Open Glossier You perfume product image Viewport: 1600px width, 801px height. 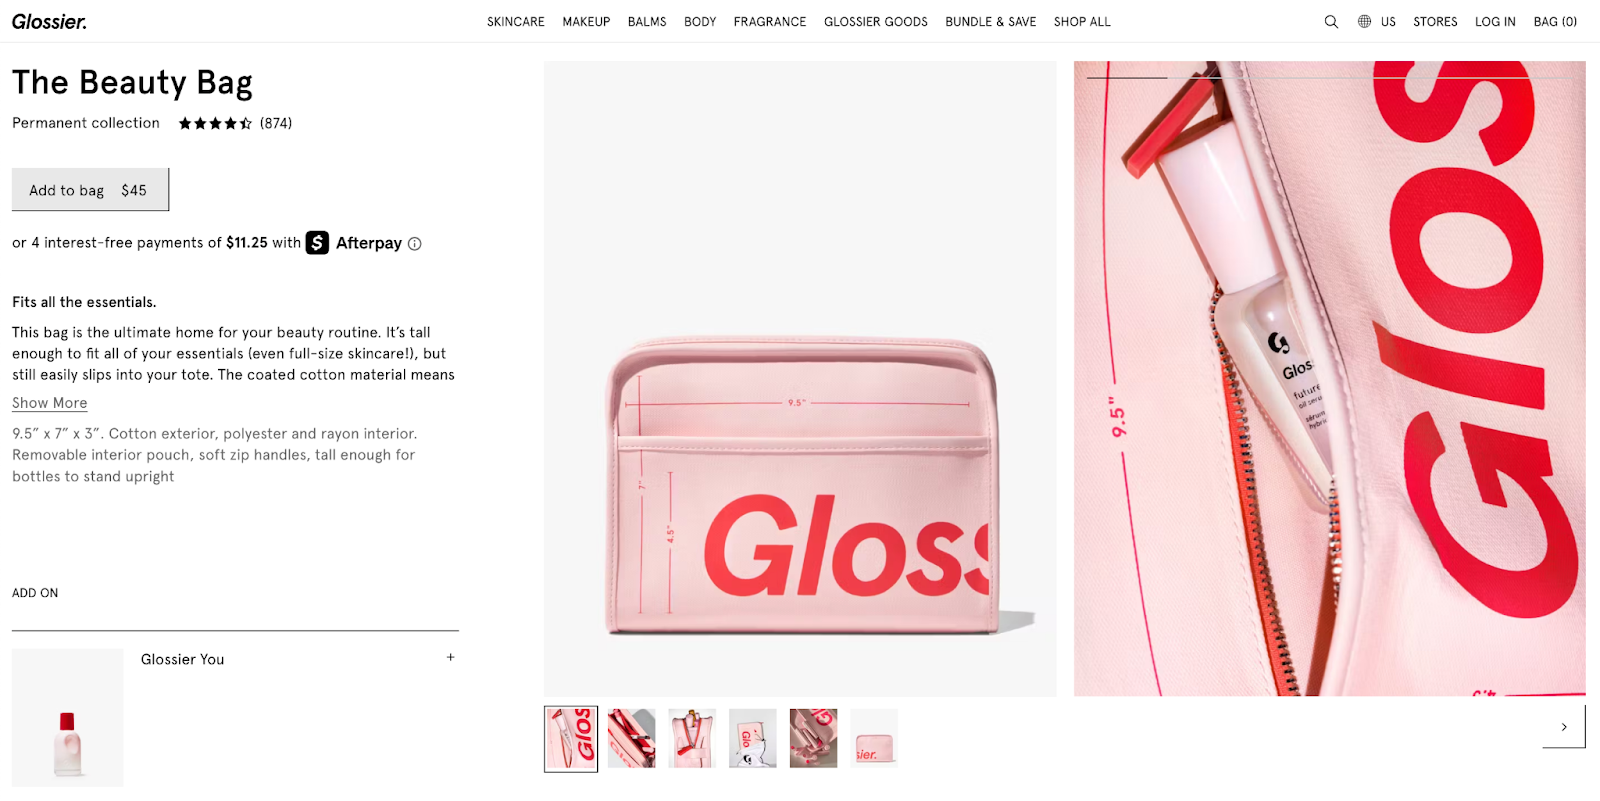coord(68,718)
